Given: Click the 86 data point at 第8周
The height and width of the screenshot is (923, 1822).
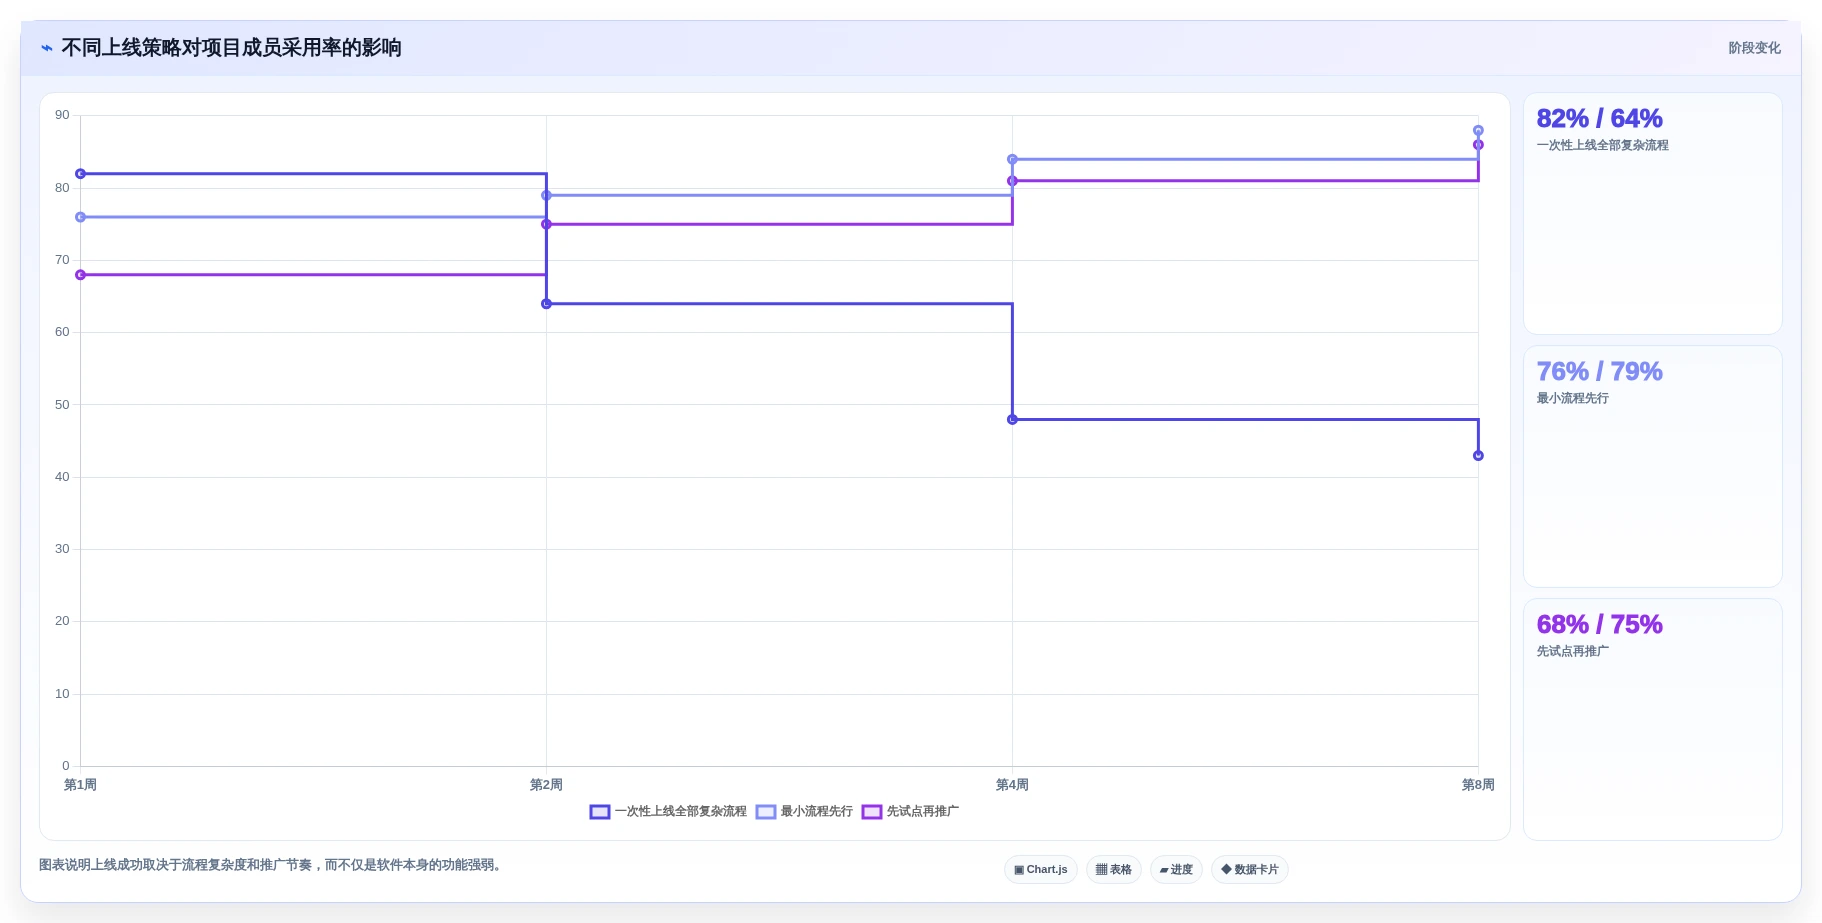Looking at the screenshot, I should 1478,145.
